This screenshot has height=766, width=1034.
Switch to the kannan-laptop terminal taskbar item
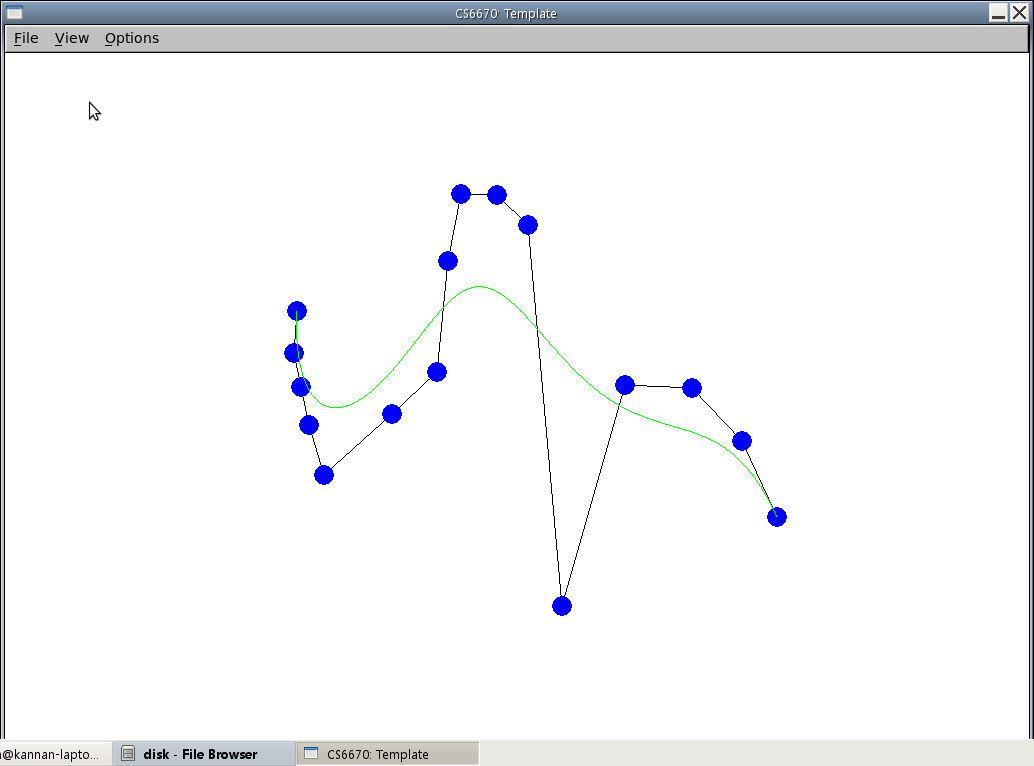click(x=52, y=754)
